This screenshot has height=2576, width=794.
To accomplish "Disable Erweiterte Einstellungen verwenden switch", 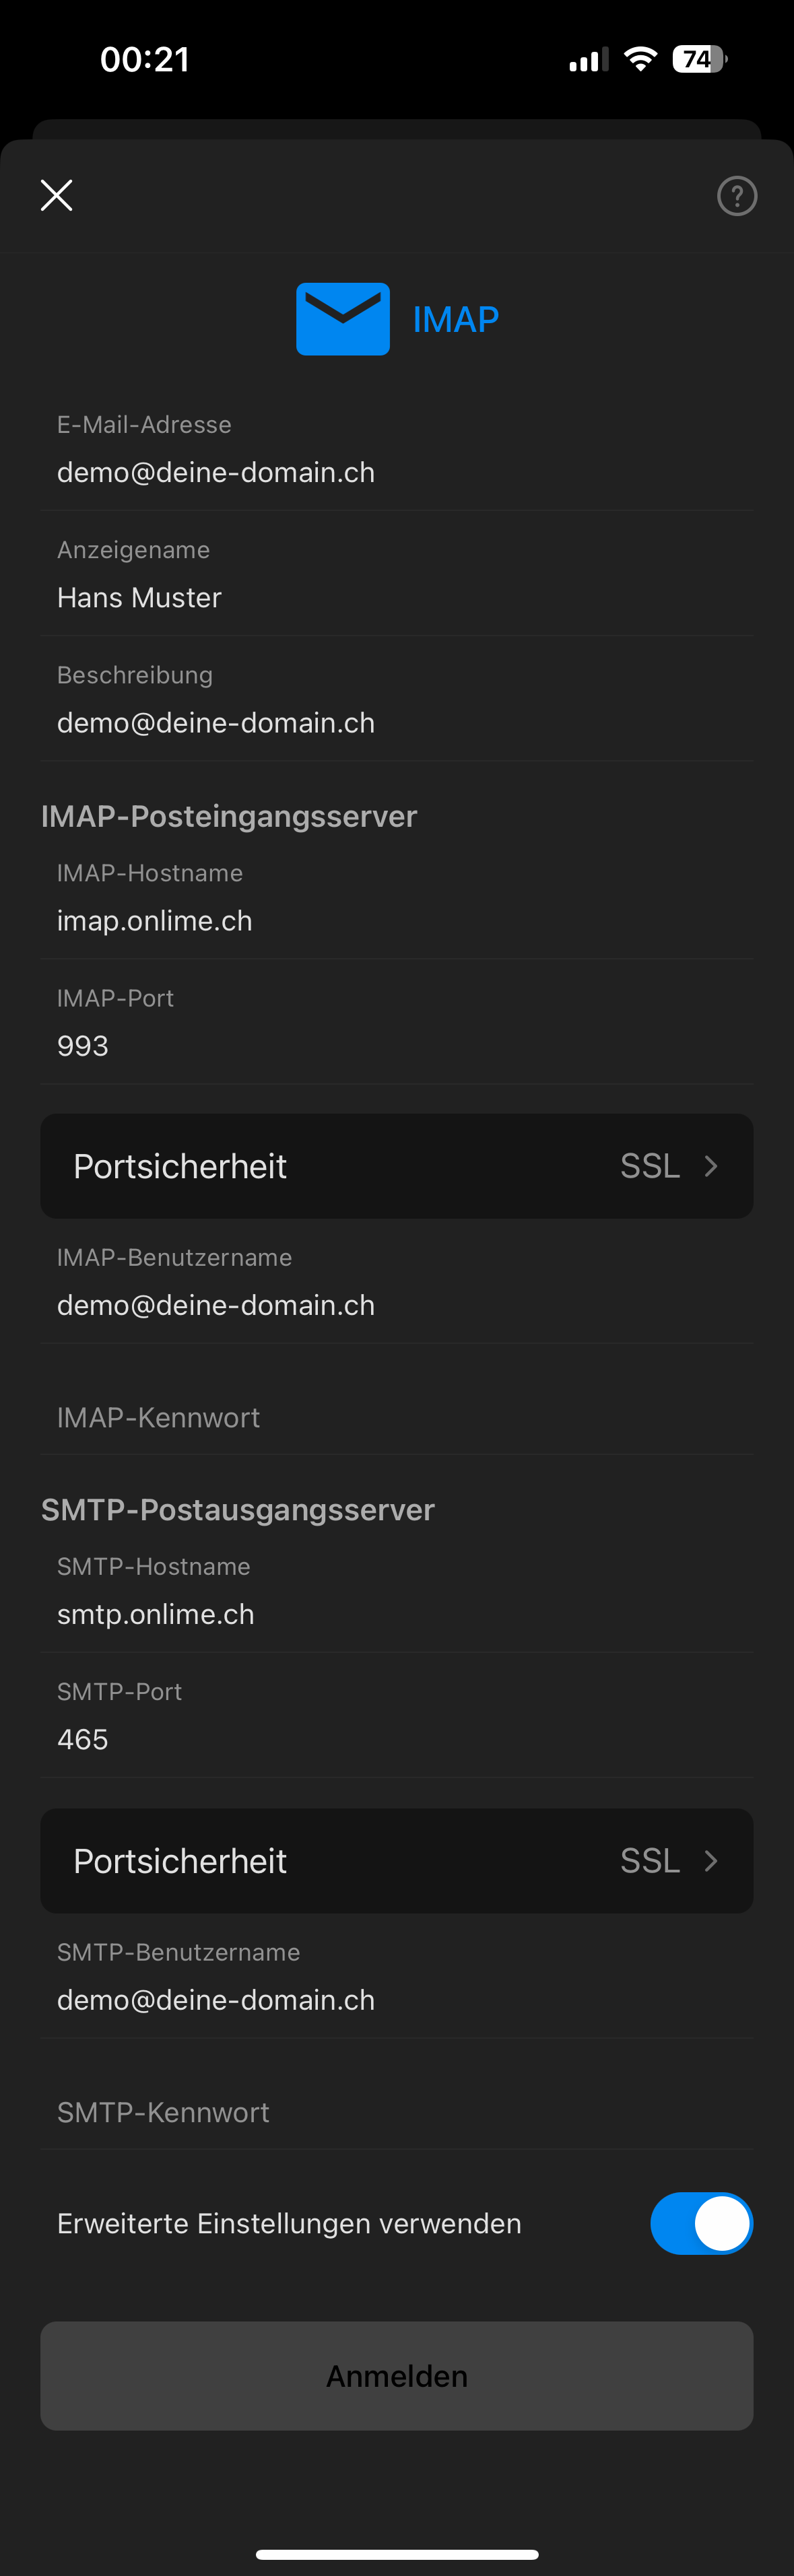I will 701,2223.
